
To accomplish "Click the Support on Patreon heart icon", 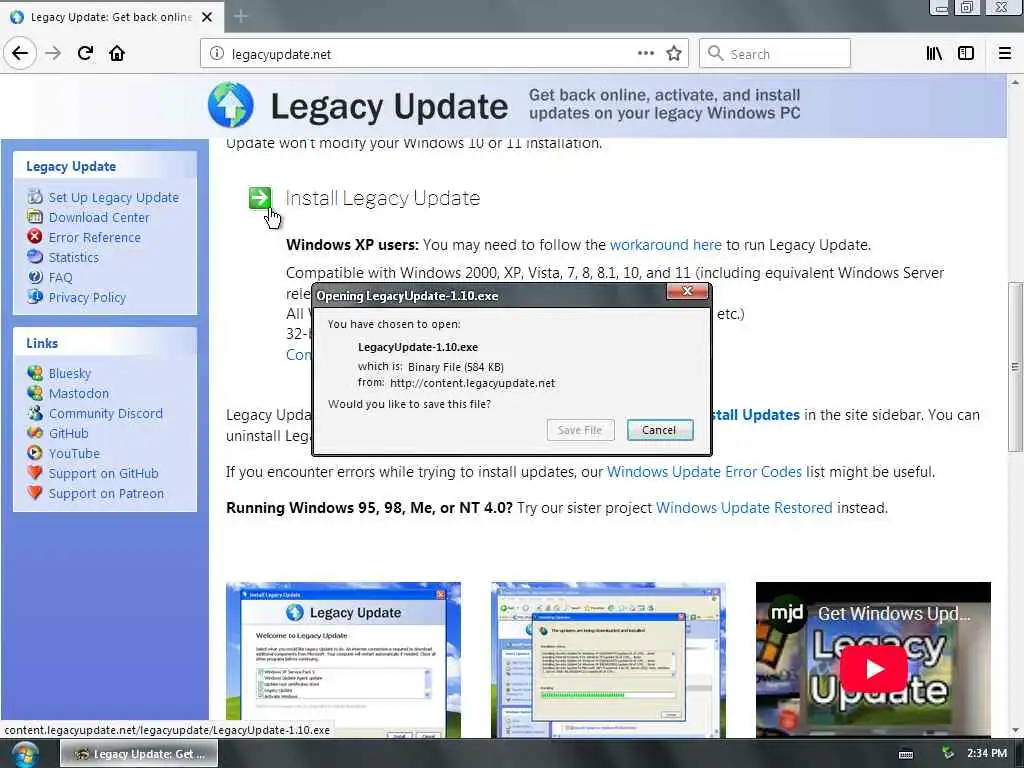I will click(35, 492).
